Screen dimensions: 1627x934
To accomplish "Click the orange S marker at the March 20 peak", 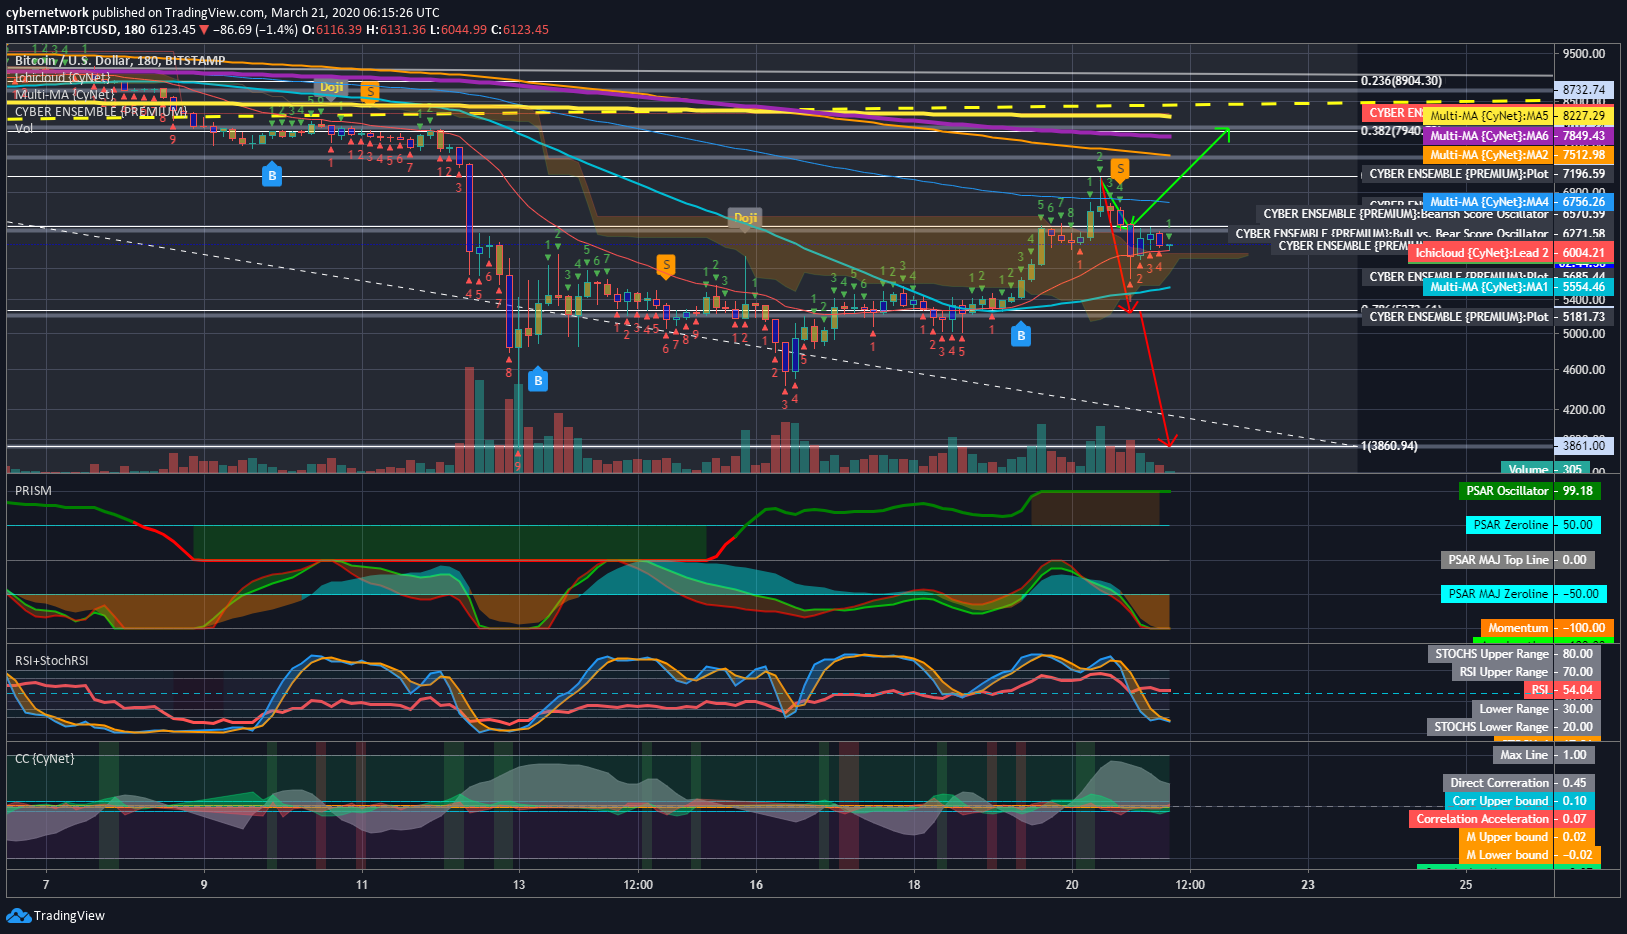I will tap(1120, 169).
